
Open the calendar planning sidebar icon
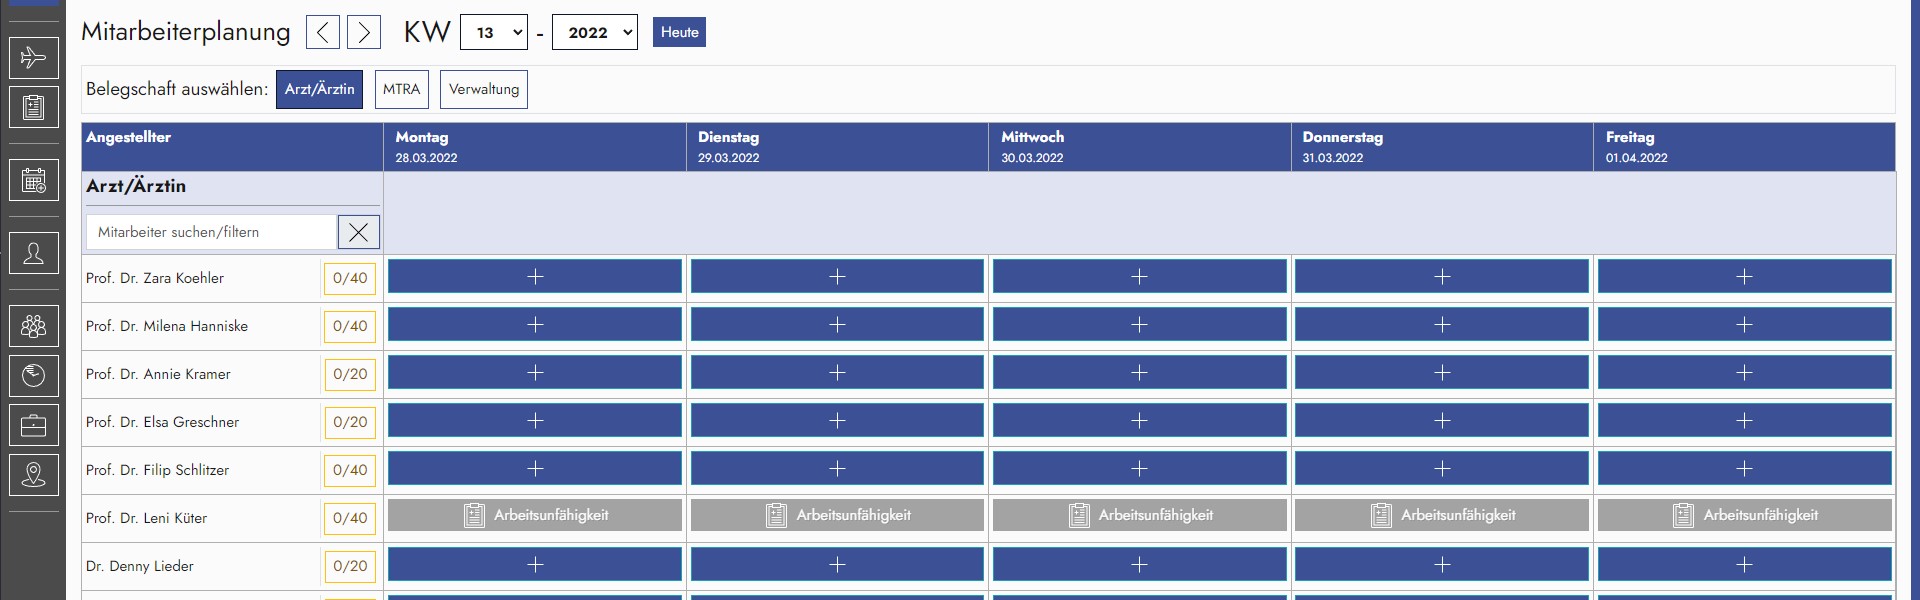click(33, 181)
